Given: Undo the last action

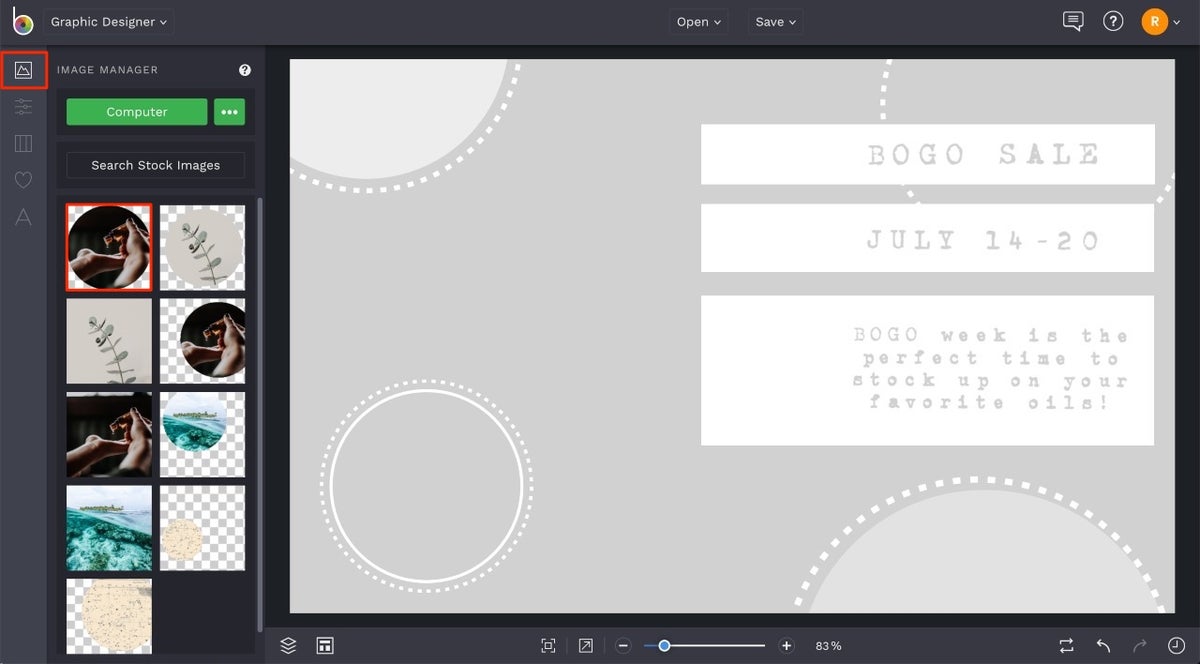Looking at the screenshot, I should coord(1102,645).
